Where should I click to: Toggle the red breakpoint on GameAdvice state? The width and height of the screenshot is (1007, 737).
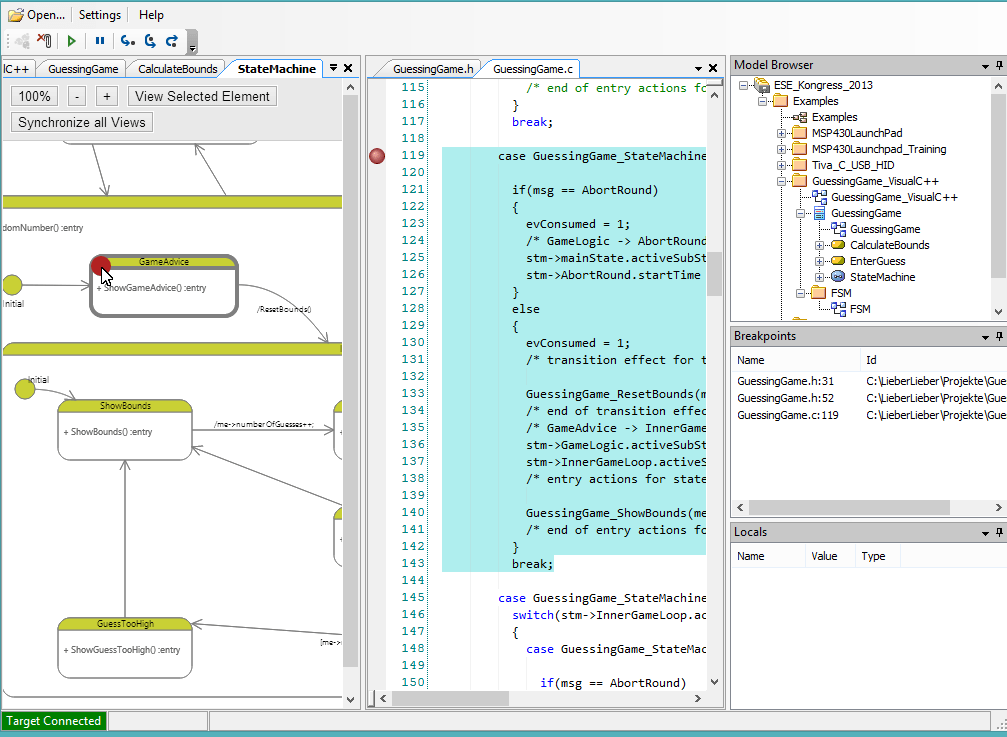pyautogui.click(x=101, y=265)
